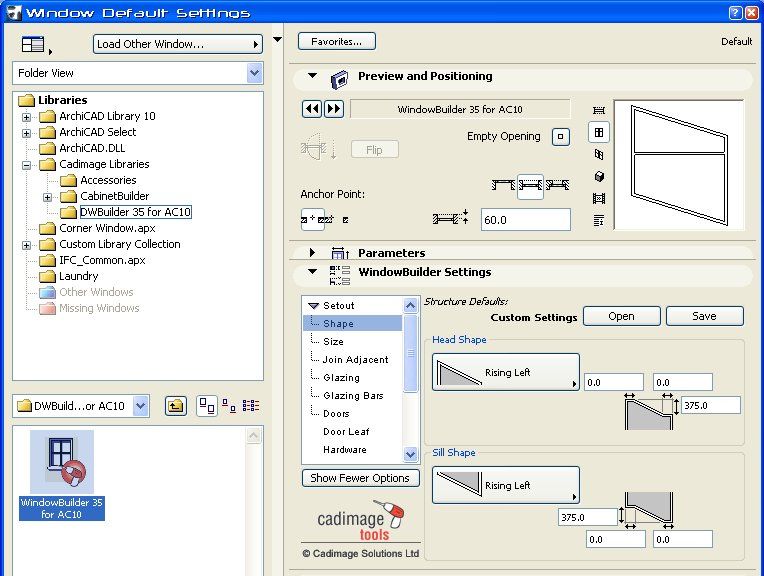Click Show Fewer Options button
Image resolution: width=764 pixels, height=576 pixels.
point(361,478)
